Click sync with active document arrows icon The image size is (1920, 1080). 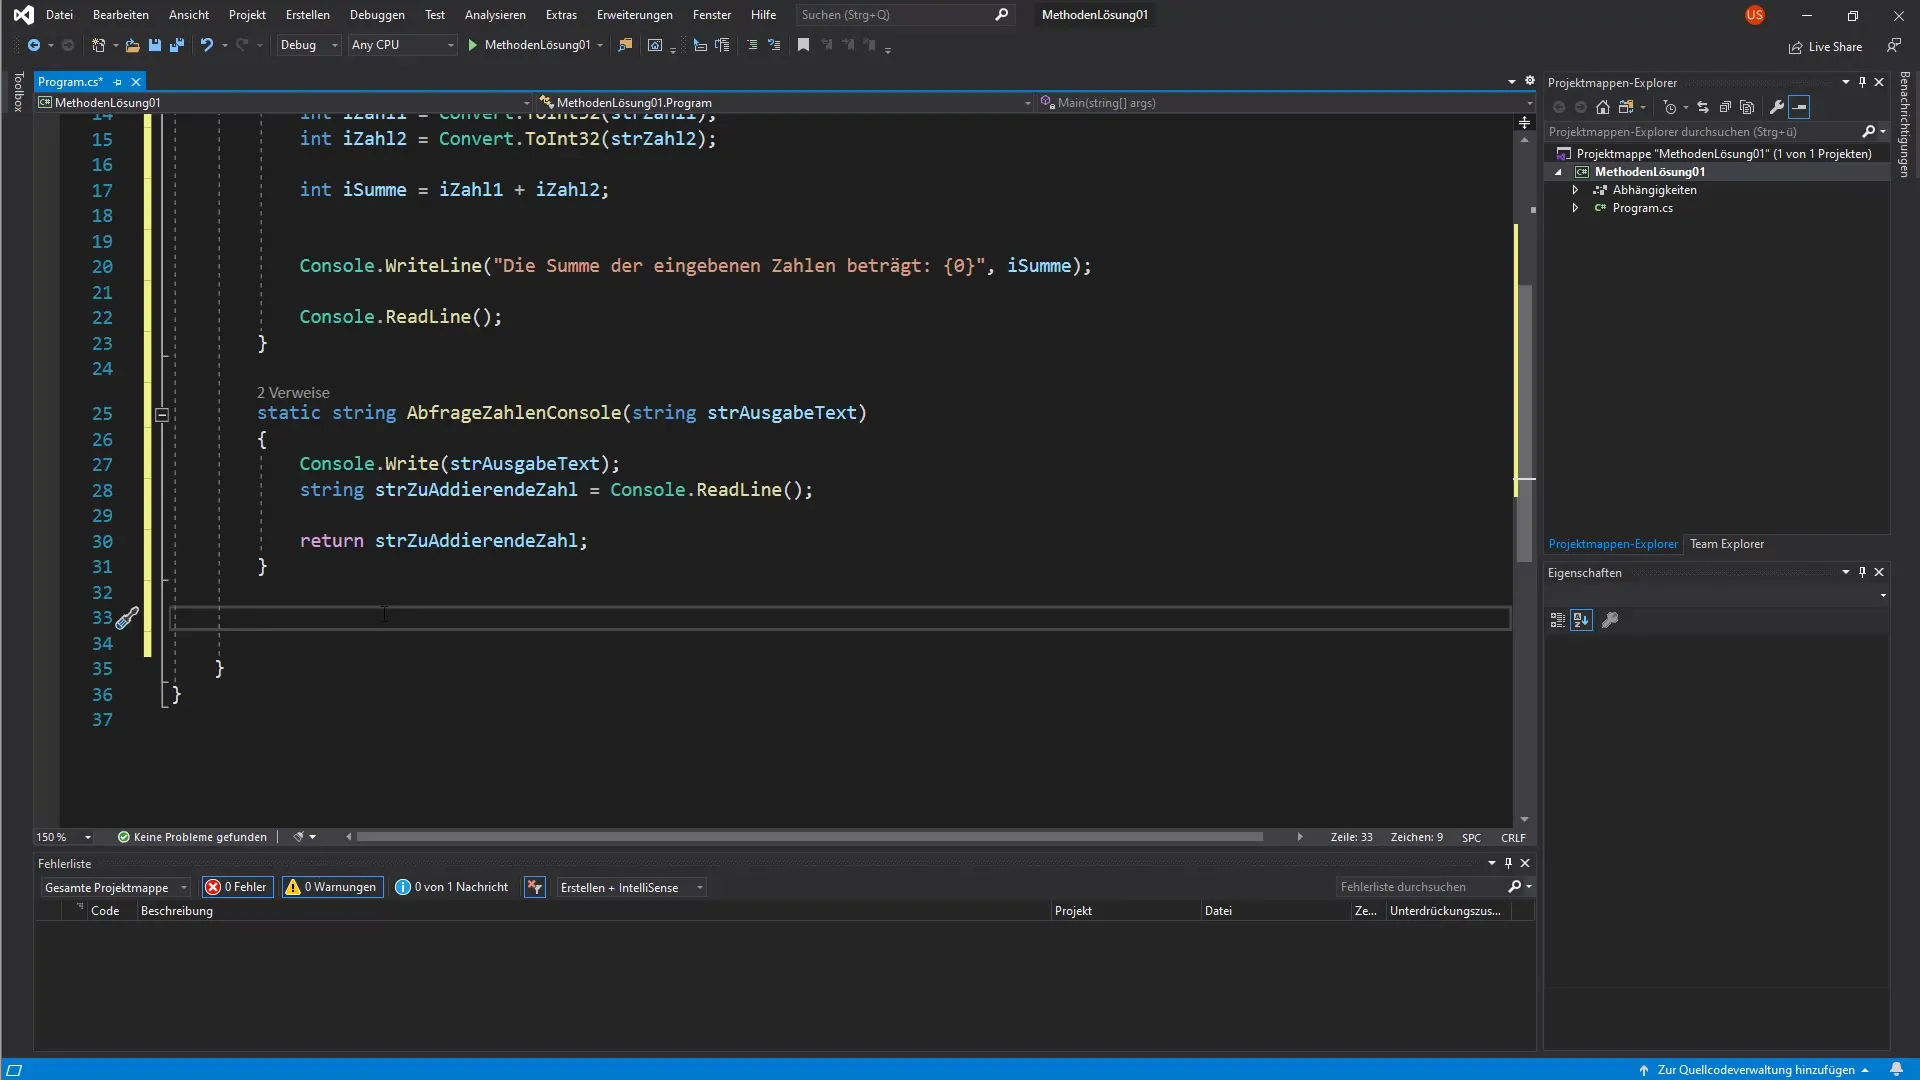1703,107
